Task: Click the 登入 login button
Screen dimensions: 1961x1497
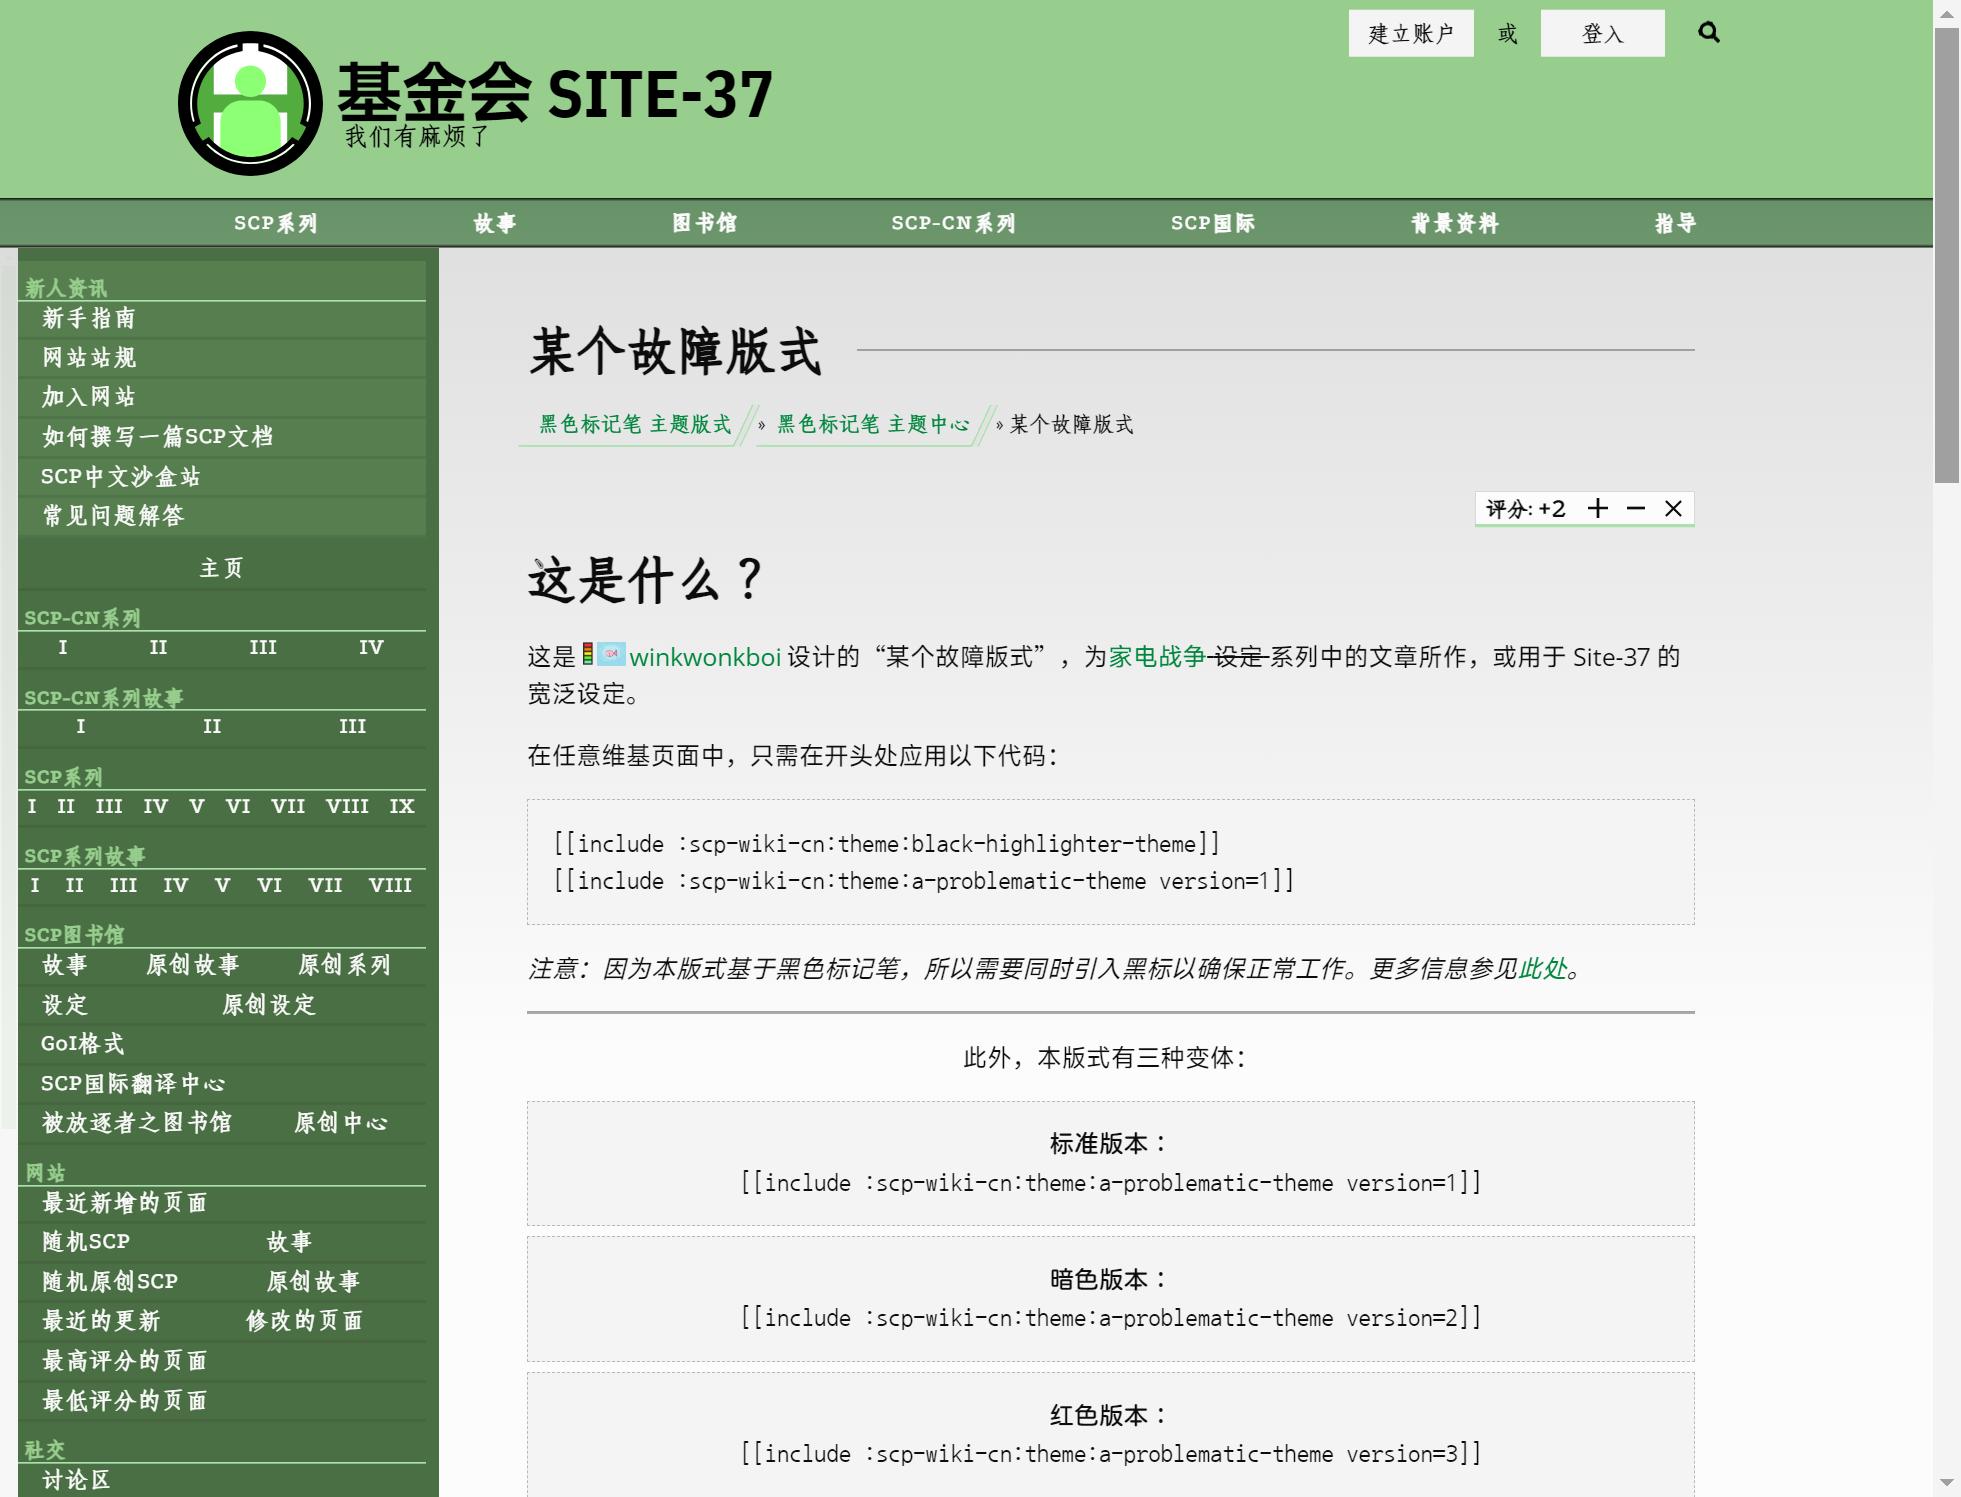Action: coord(1602,34)
